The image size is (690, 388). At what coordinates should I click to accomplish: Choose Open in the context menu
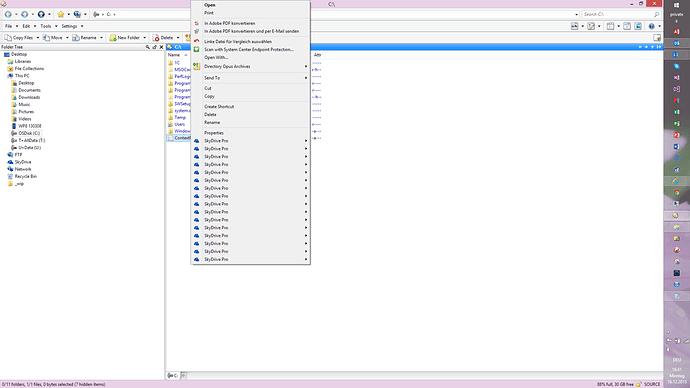(250, 5)
